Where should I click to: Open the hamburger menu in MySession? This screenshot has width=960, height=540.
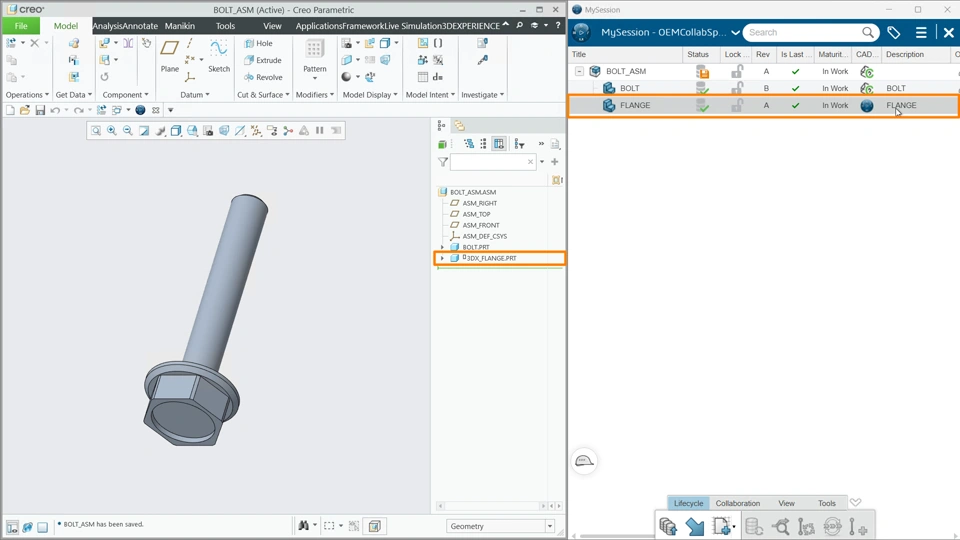click(921, 32)
